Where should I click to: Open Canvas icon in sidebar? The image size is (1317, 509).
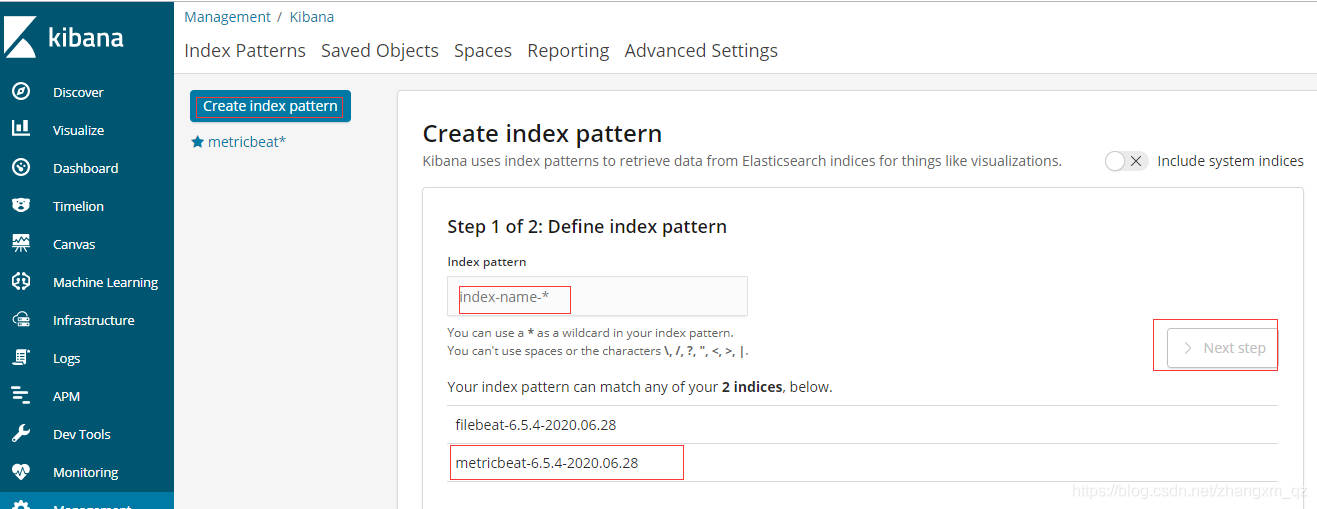[x=21, y=244]
